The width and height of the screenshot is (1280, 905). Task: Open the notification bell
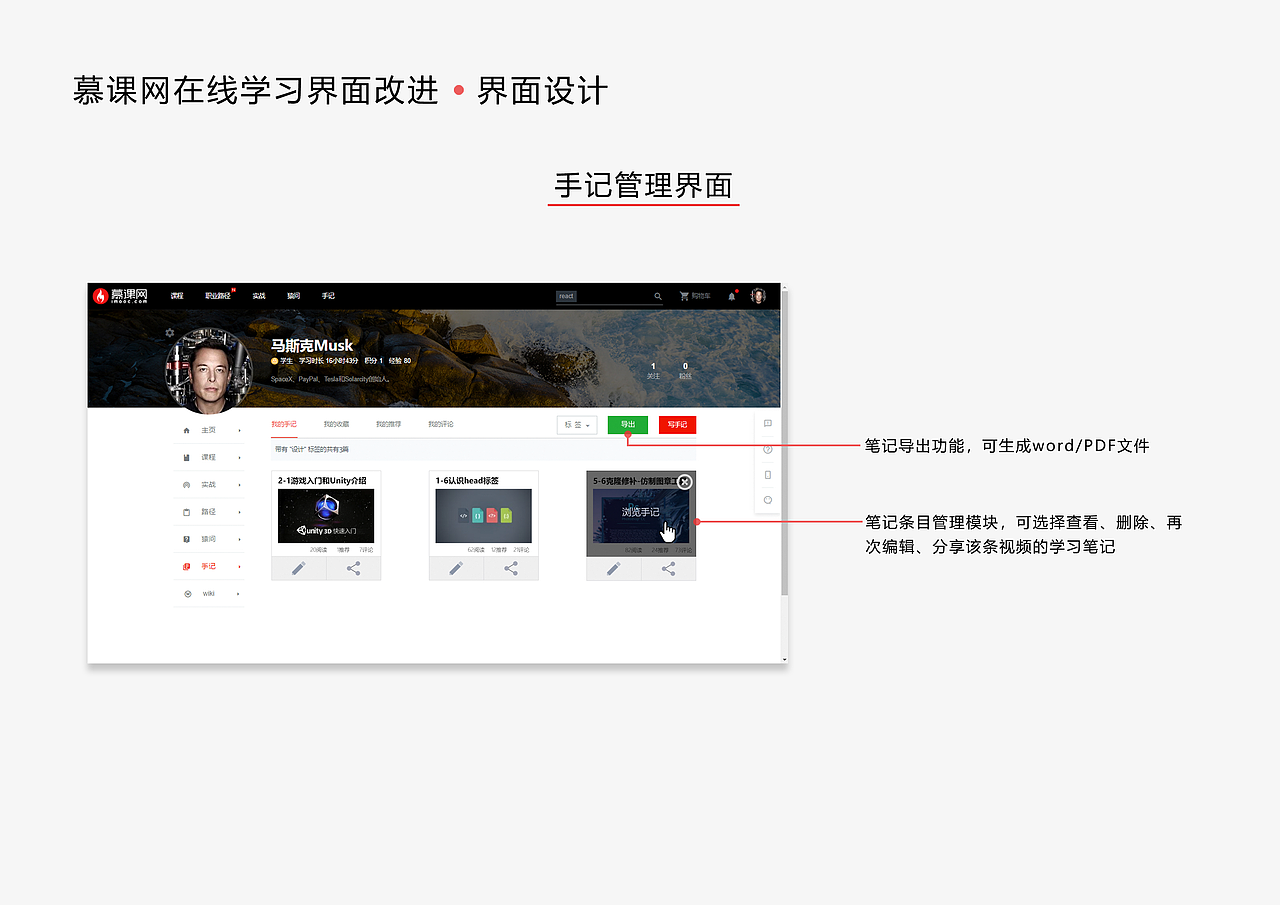point(732,296)
